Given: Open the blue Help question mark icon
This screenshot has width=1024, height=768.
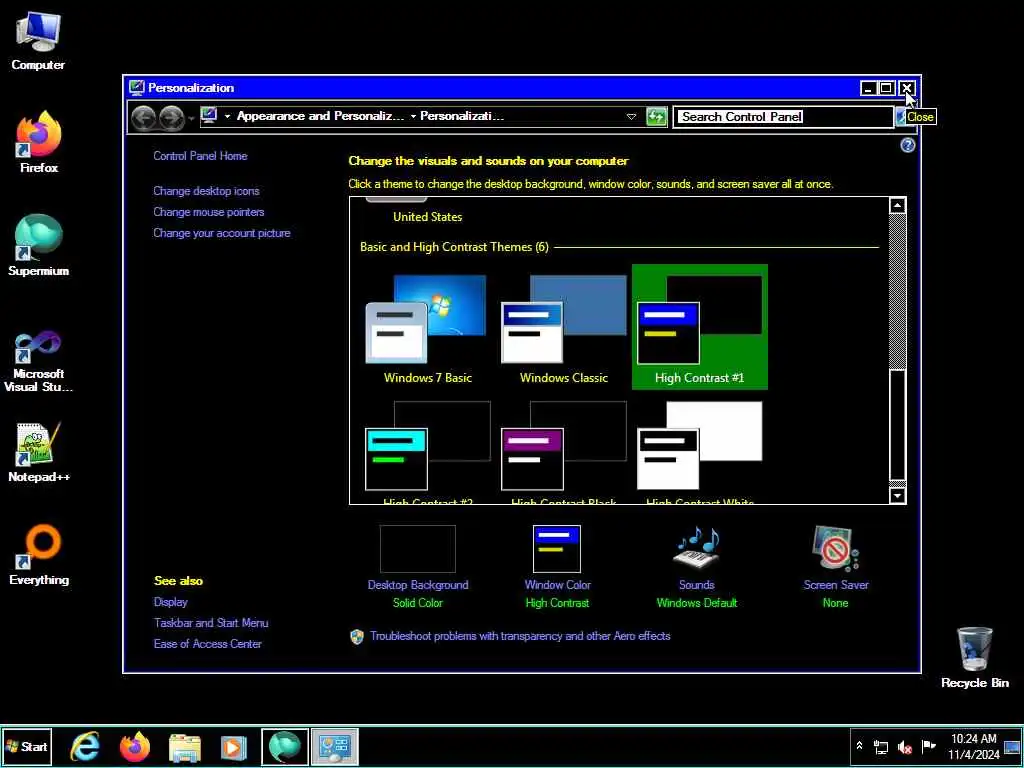Looking at the screenshot, I should [907, 146].
